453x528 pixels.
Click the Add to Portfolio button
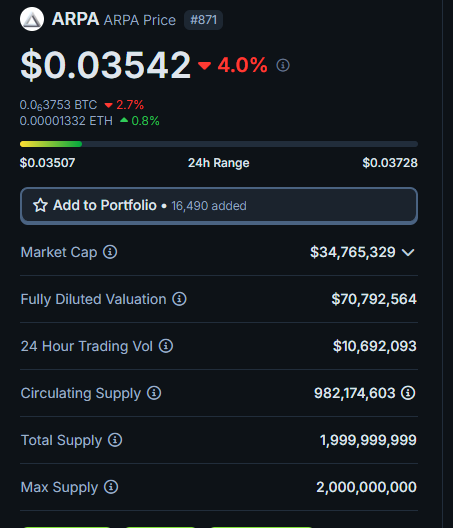(x=219, y=206)
